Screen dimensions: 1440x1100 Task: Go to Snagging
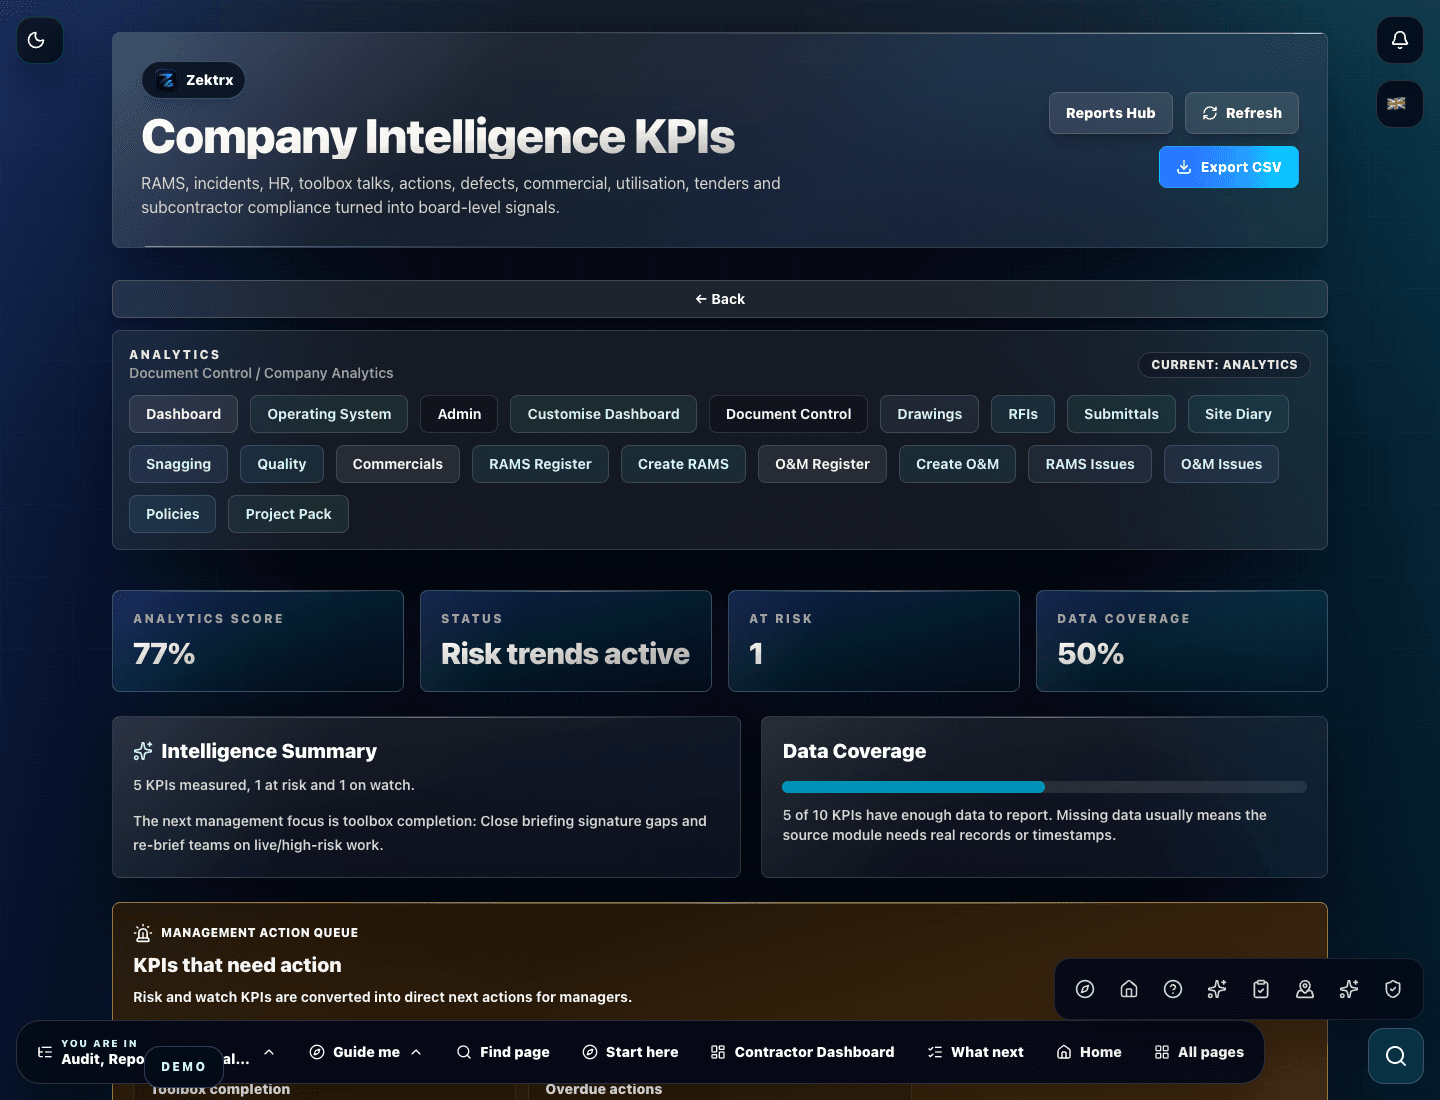[178, 464]
